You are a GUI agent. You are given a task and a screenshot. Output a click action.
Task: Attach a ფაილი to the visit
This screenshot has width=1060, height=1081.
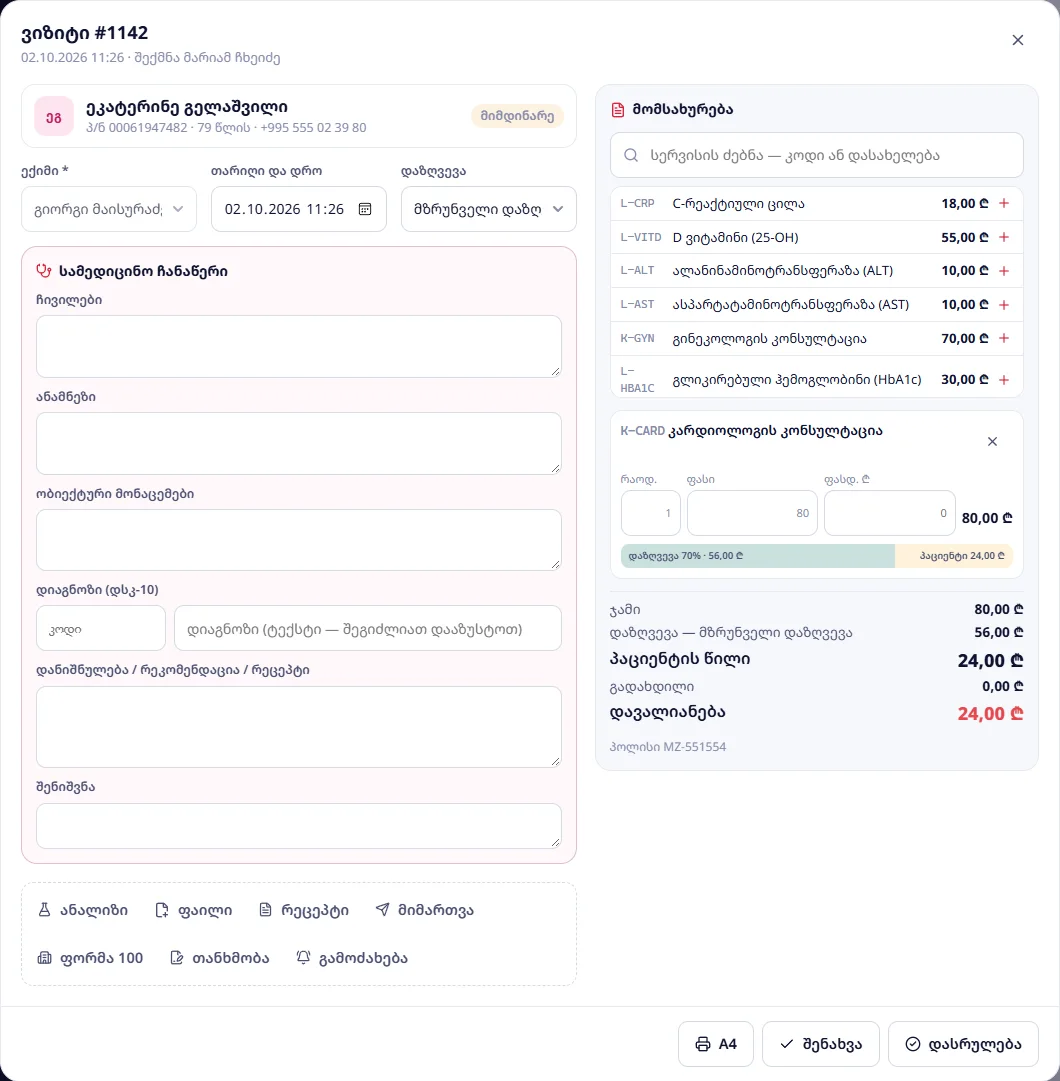[194, 910]
